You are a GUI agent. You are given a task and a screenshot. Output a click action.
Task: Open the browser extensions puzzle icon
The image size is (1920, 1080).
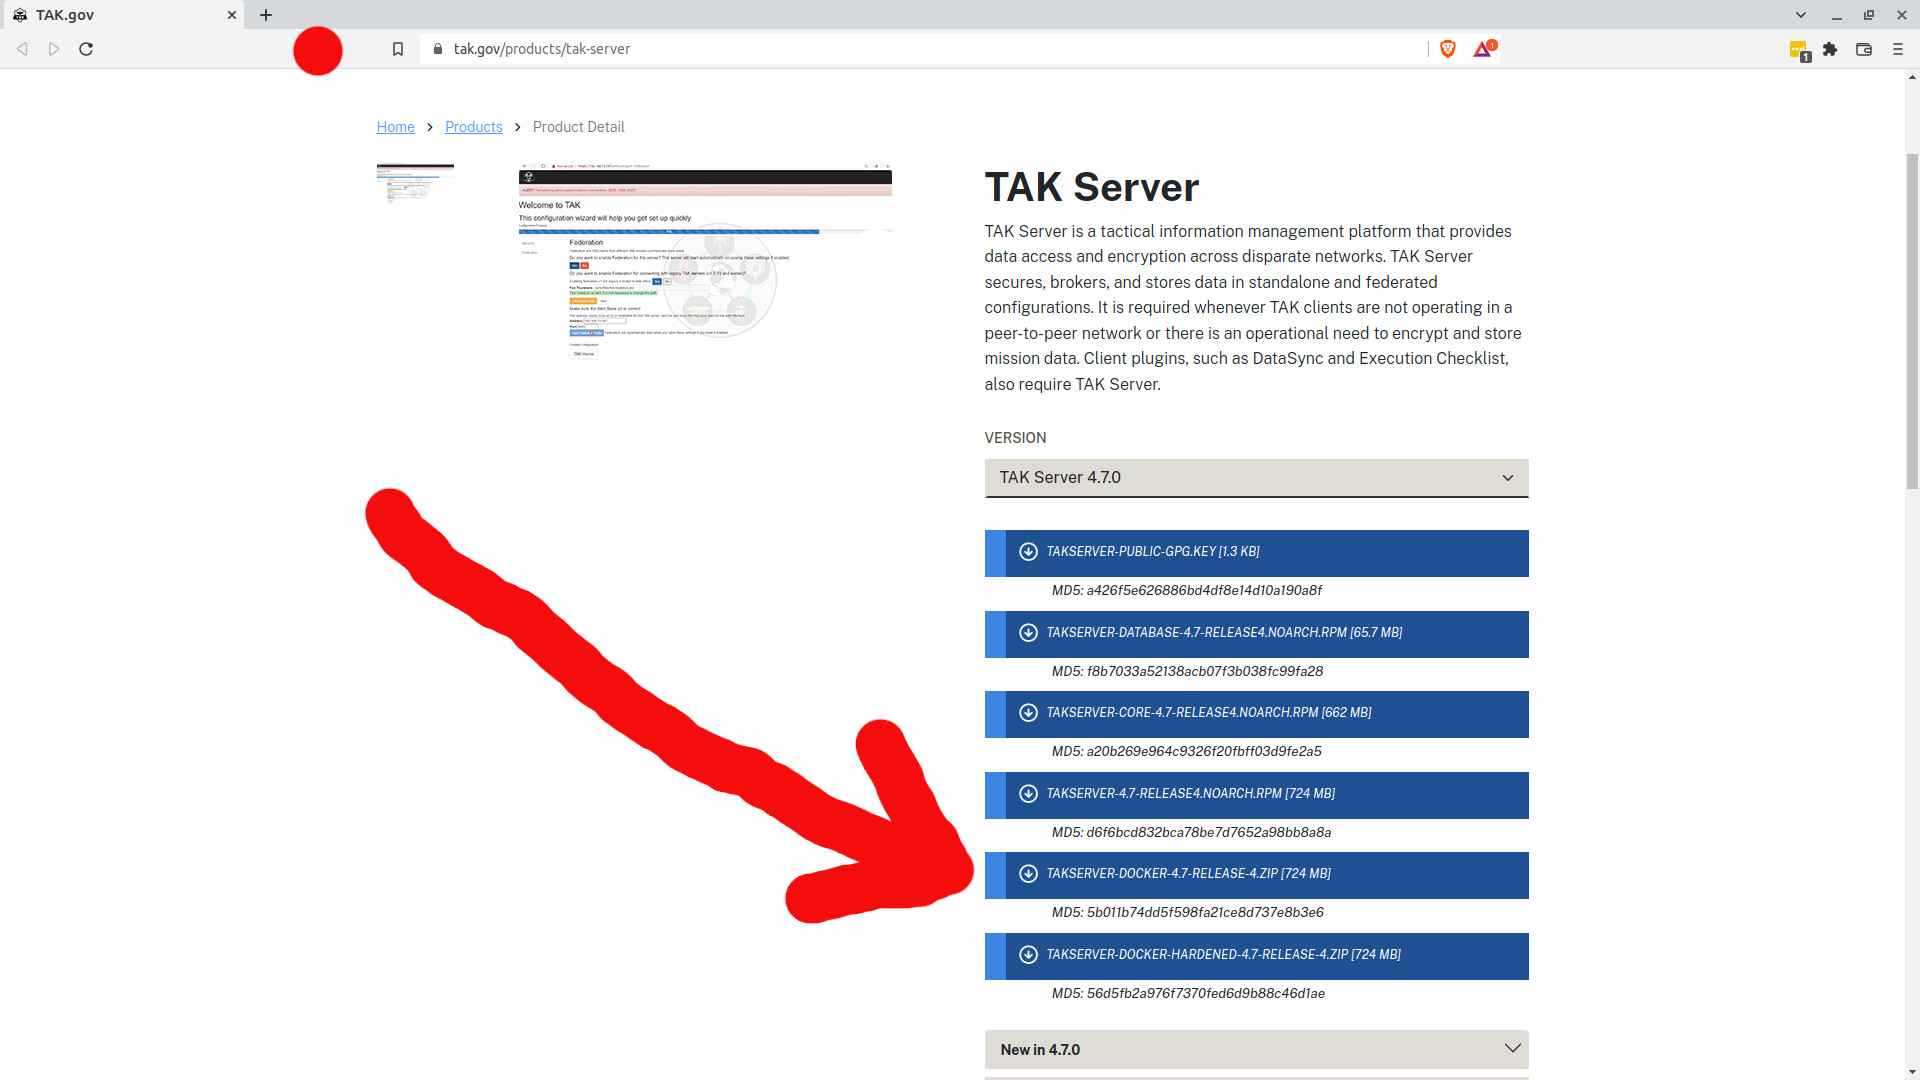(1830, 49)
